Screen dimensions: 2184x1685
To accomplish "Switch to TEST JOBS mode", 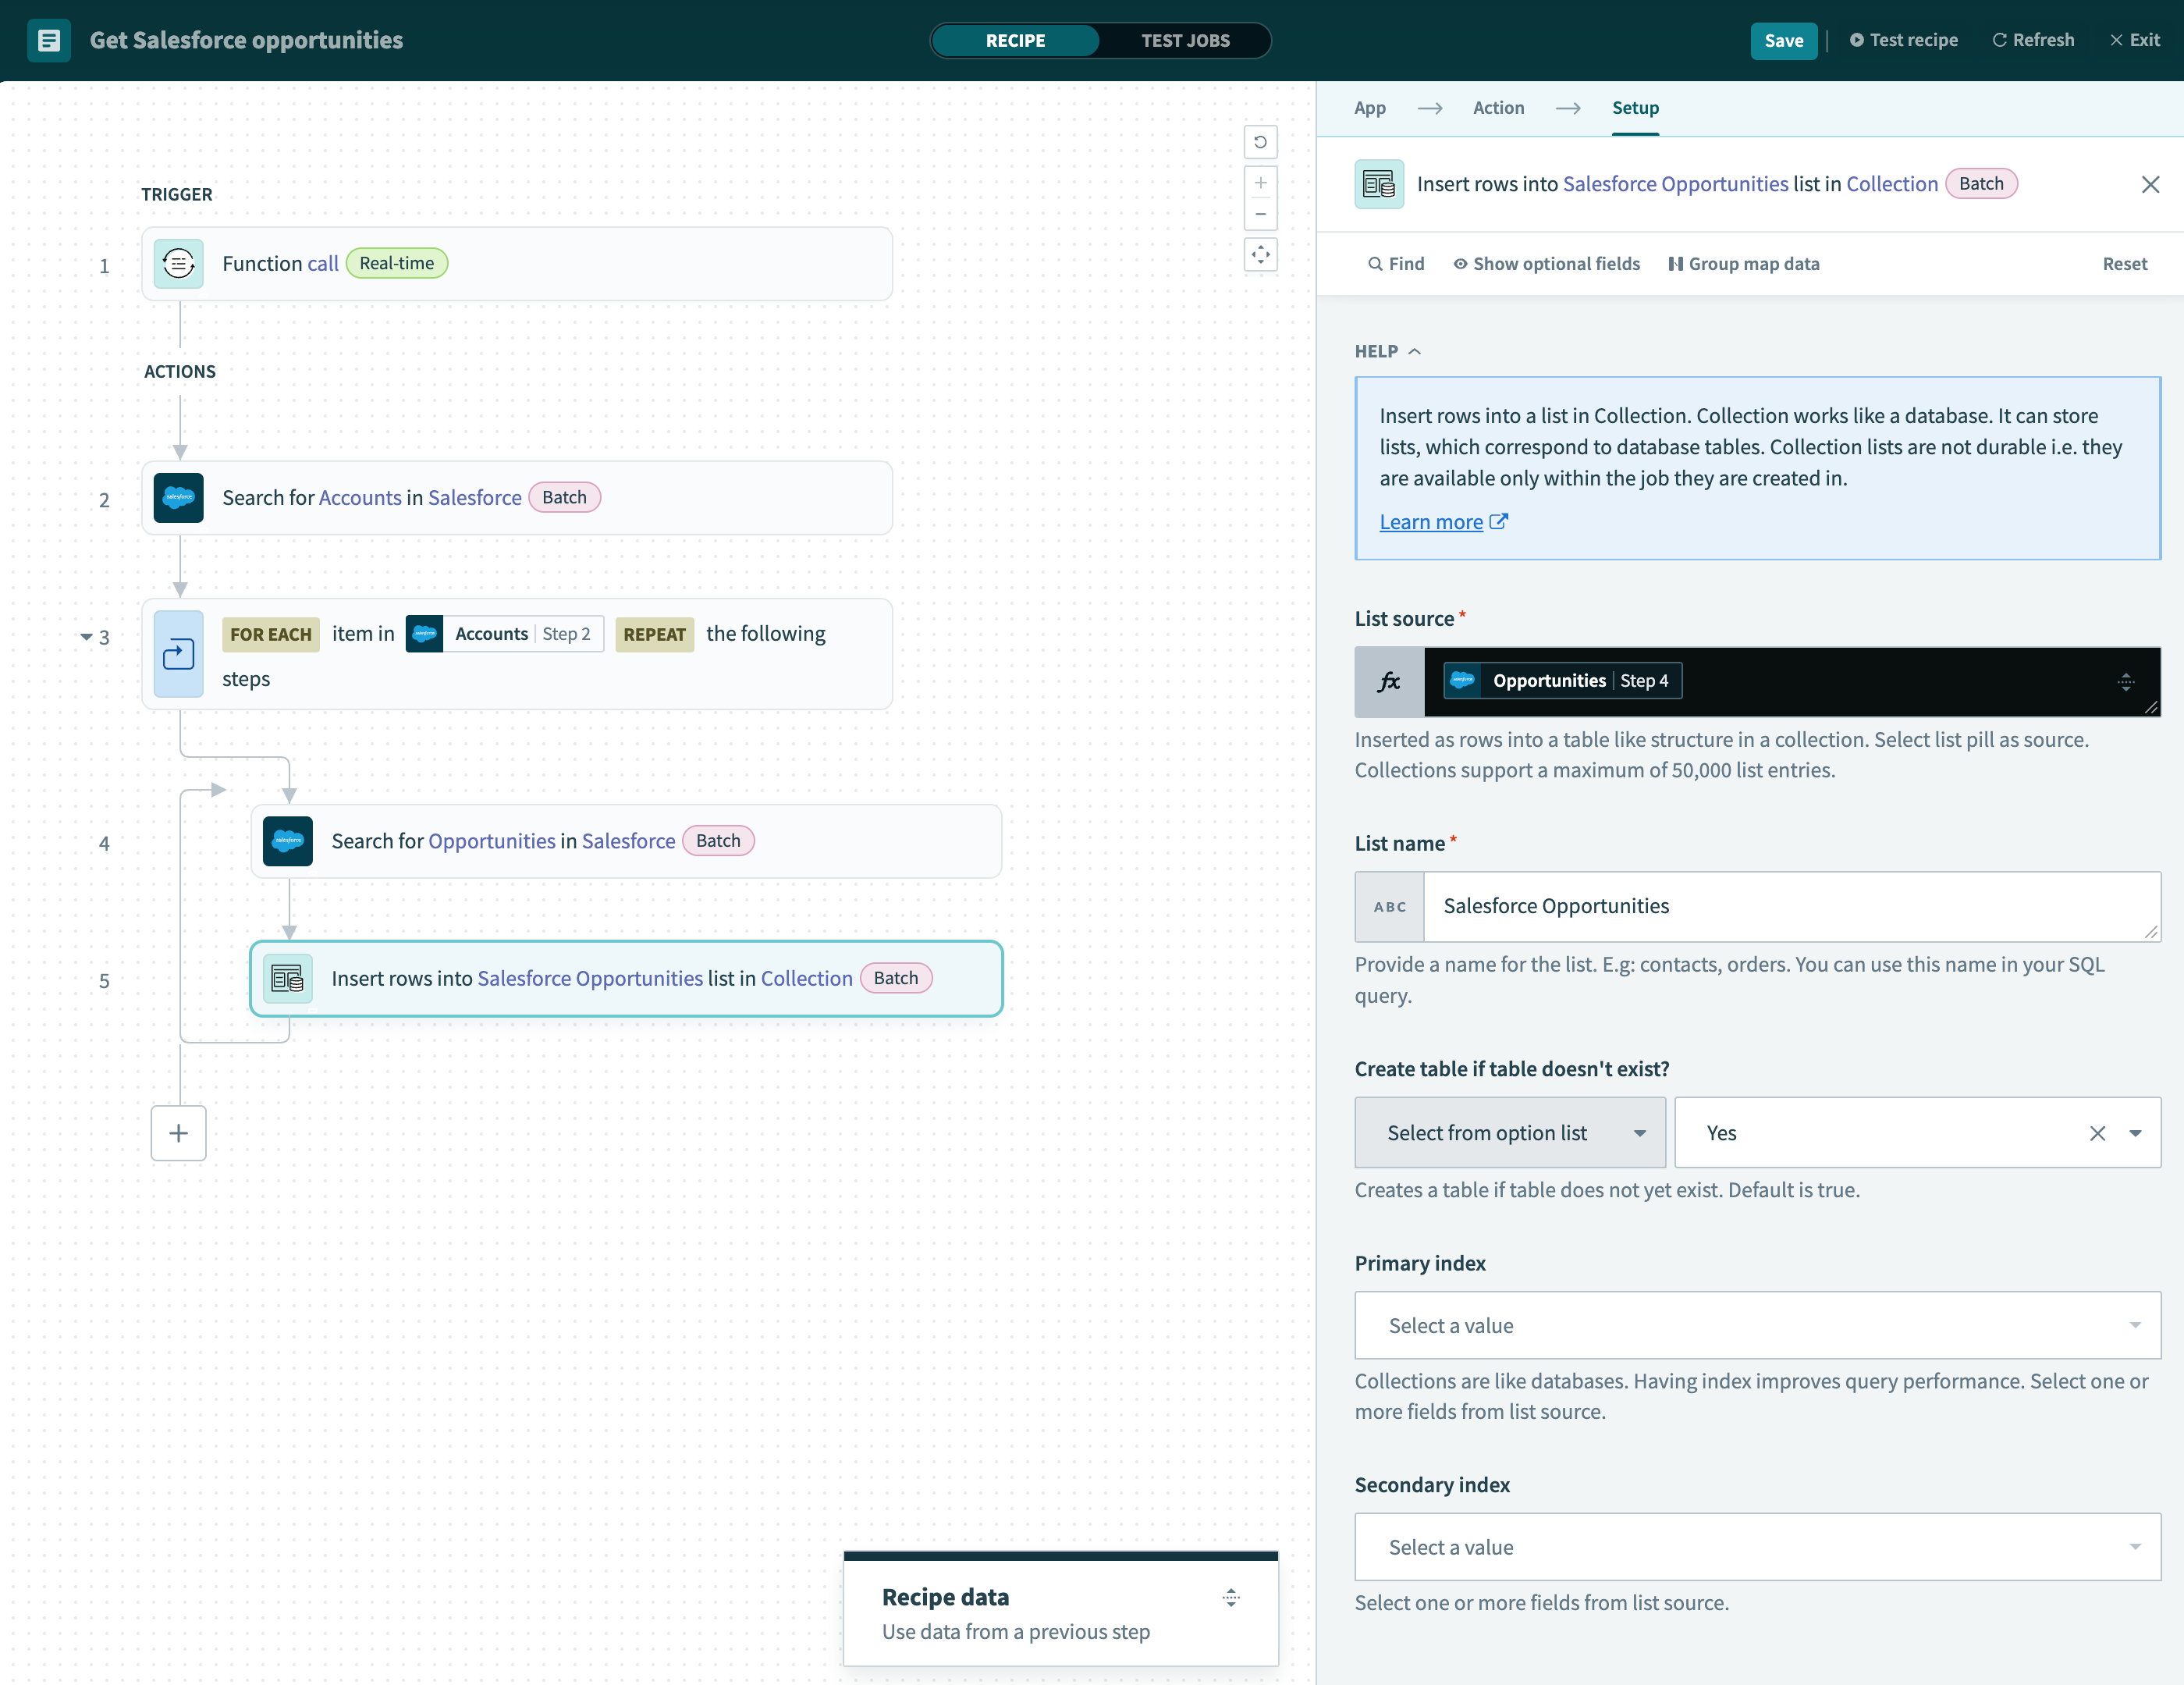I will coord(1185,41).
